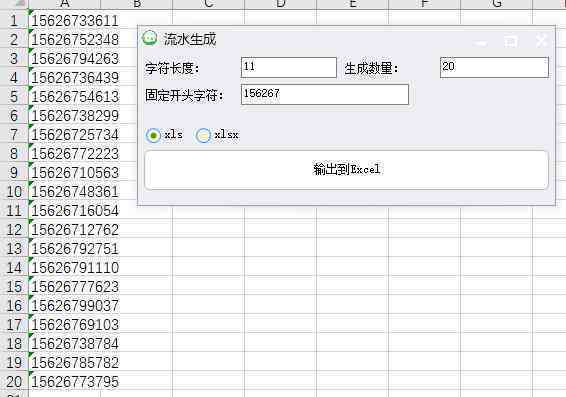Select column B header
This screenshot has height=397, width=566.
coord(137,4)
